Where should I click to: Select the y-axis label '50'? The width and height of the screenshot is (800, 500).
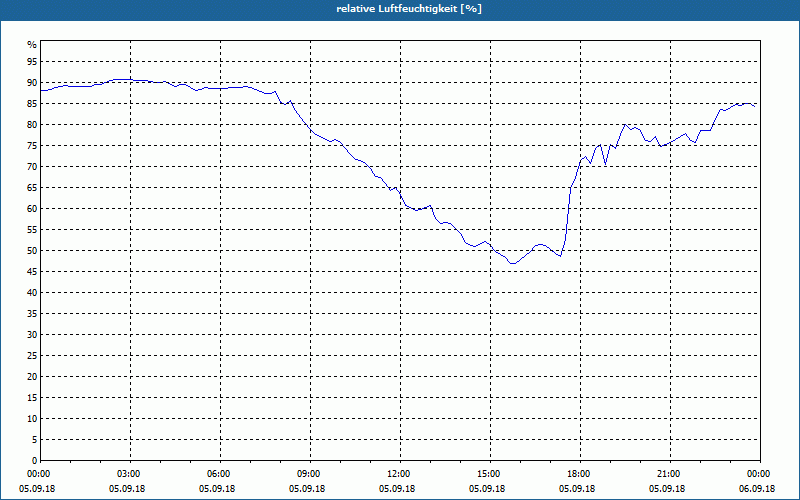click(x=32, y=251)
